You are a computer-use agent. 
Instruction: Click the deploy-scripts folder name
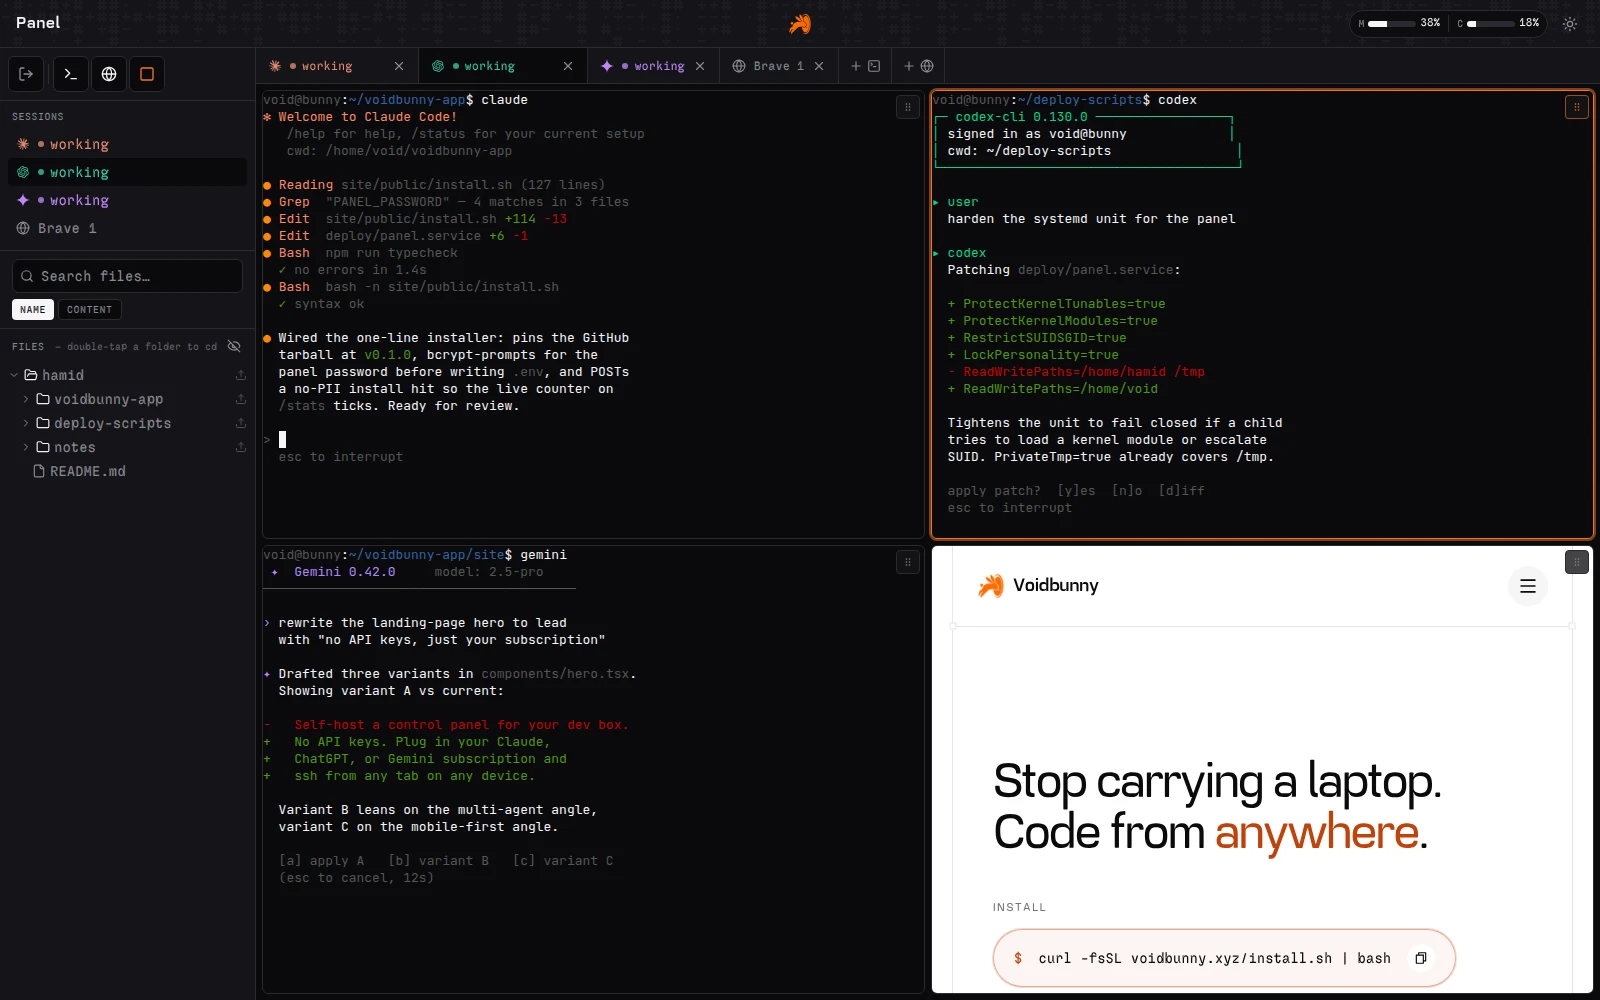(112, 423)
